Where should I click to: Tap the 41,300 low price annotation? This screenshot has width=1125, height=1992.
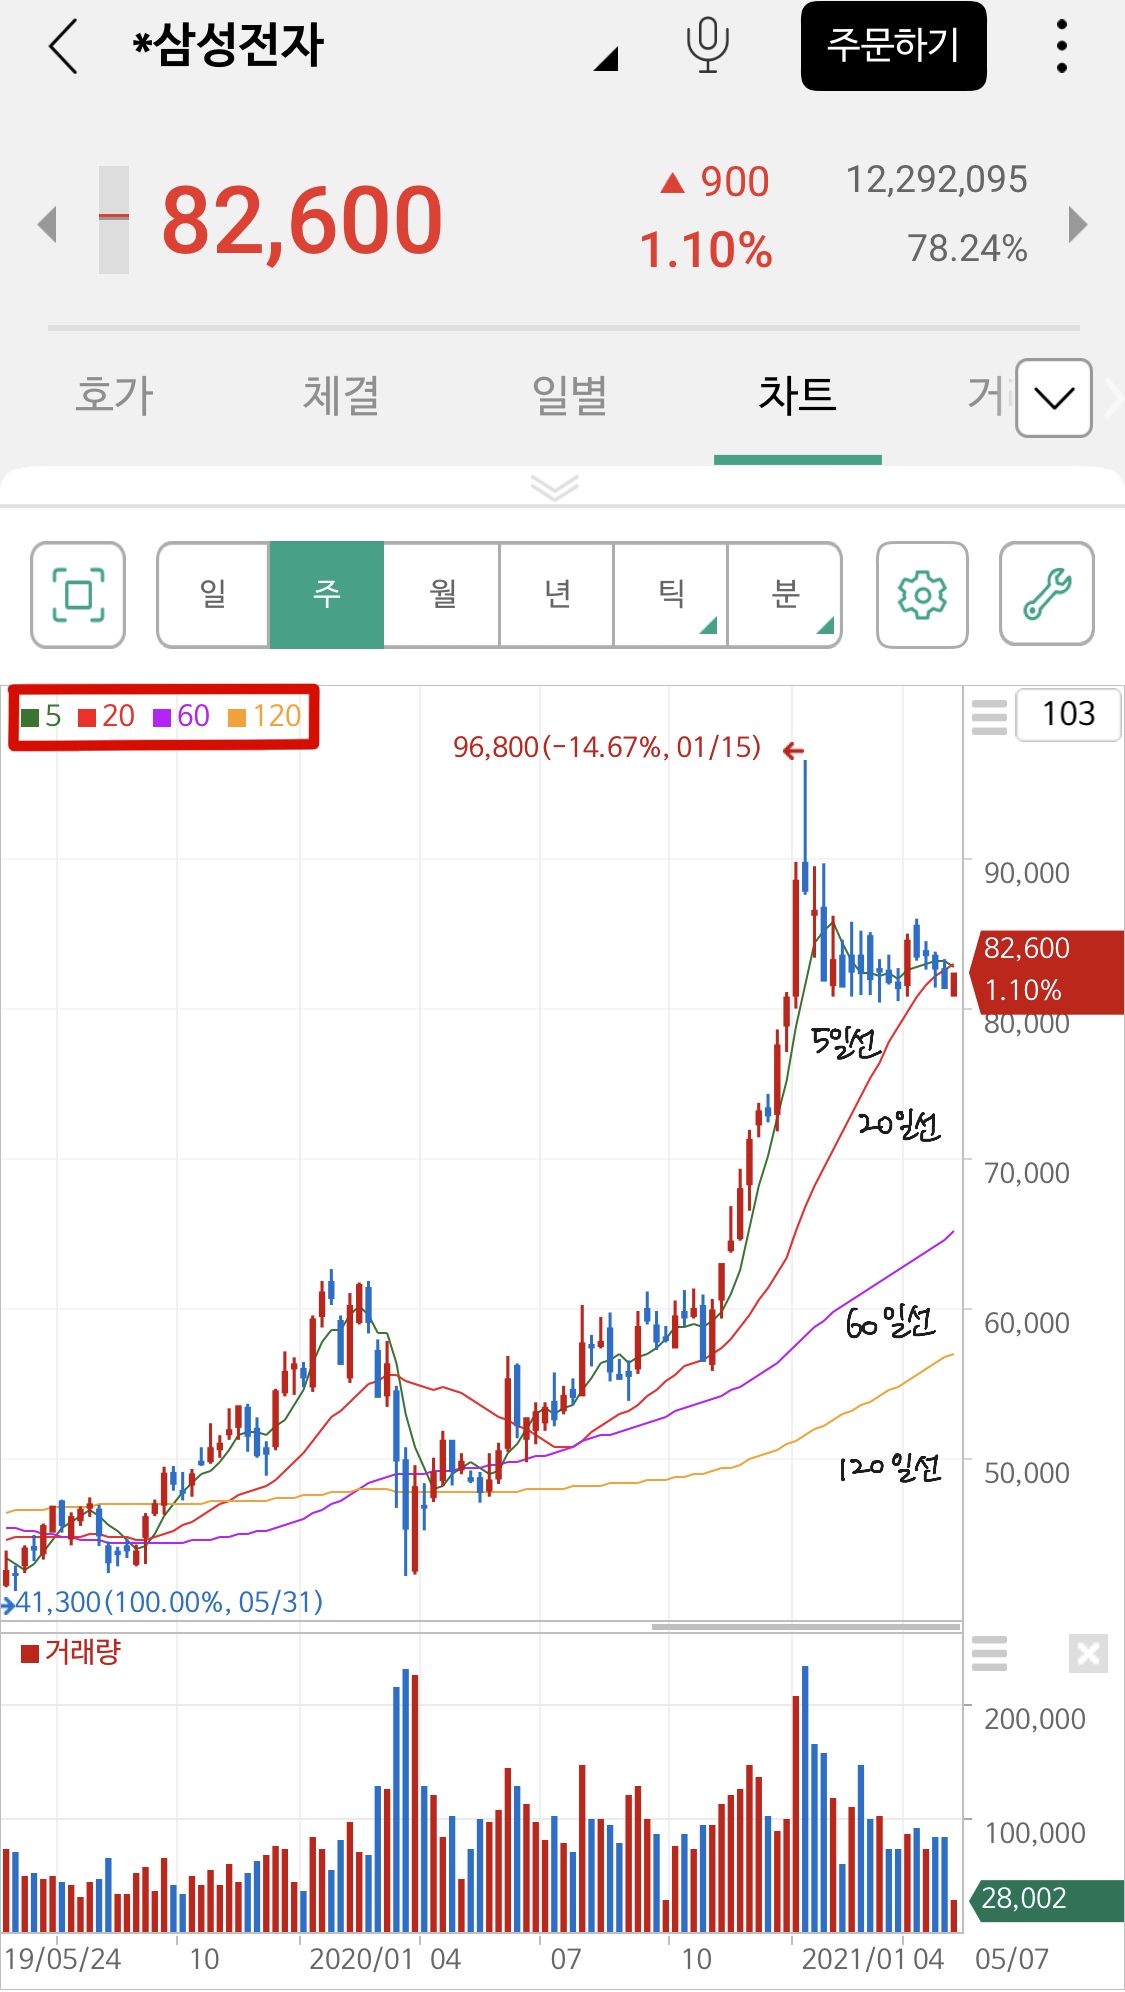point(168,1602)
